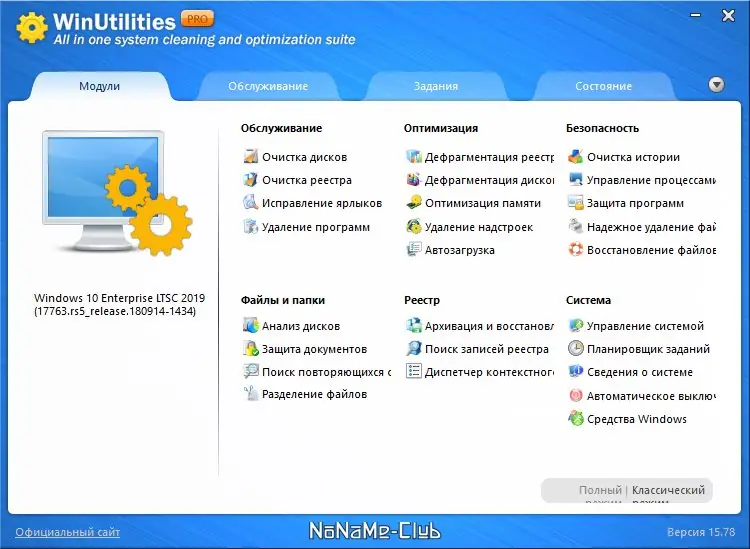The height and width of the screenshot is (549, 750).
Task: Click the computer with gears image
Action: click(117, 192)
